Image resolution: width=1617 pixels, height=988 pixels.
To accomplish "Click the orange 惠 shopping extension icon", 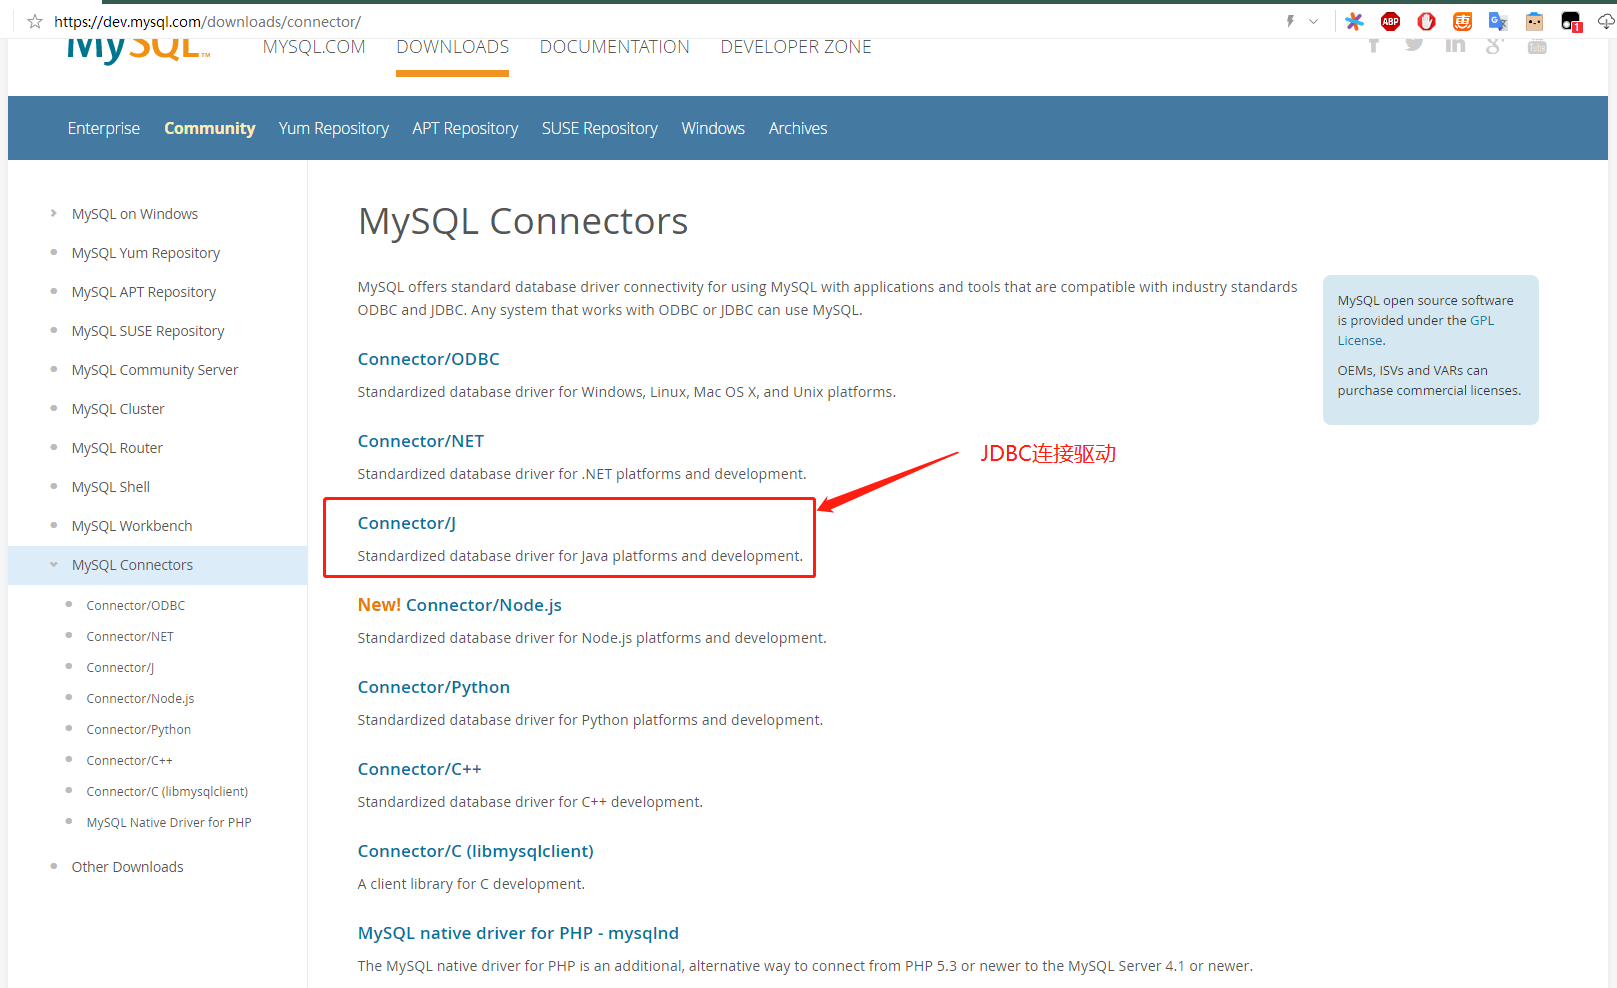I will point(1462,21).
